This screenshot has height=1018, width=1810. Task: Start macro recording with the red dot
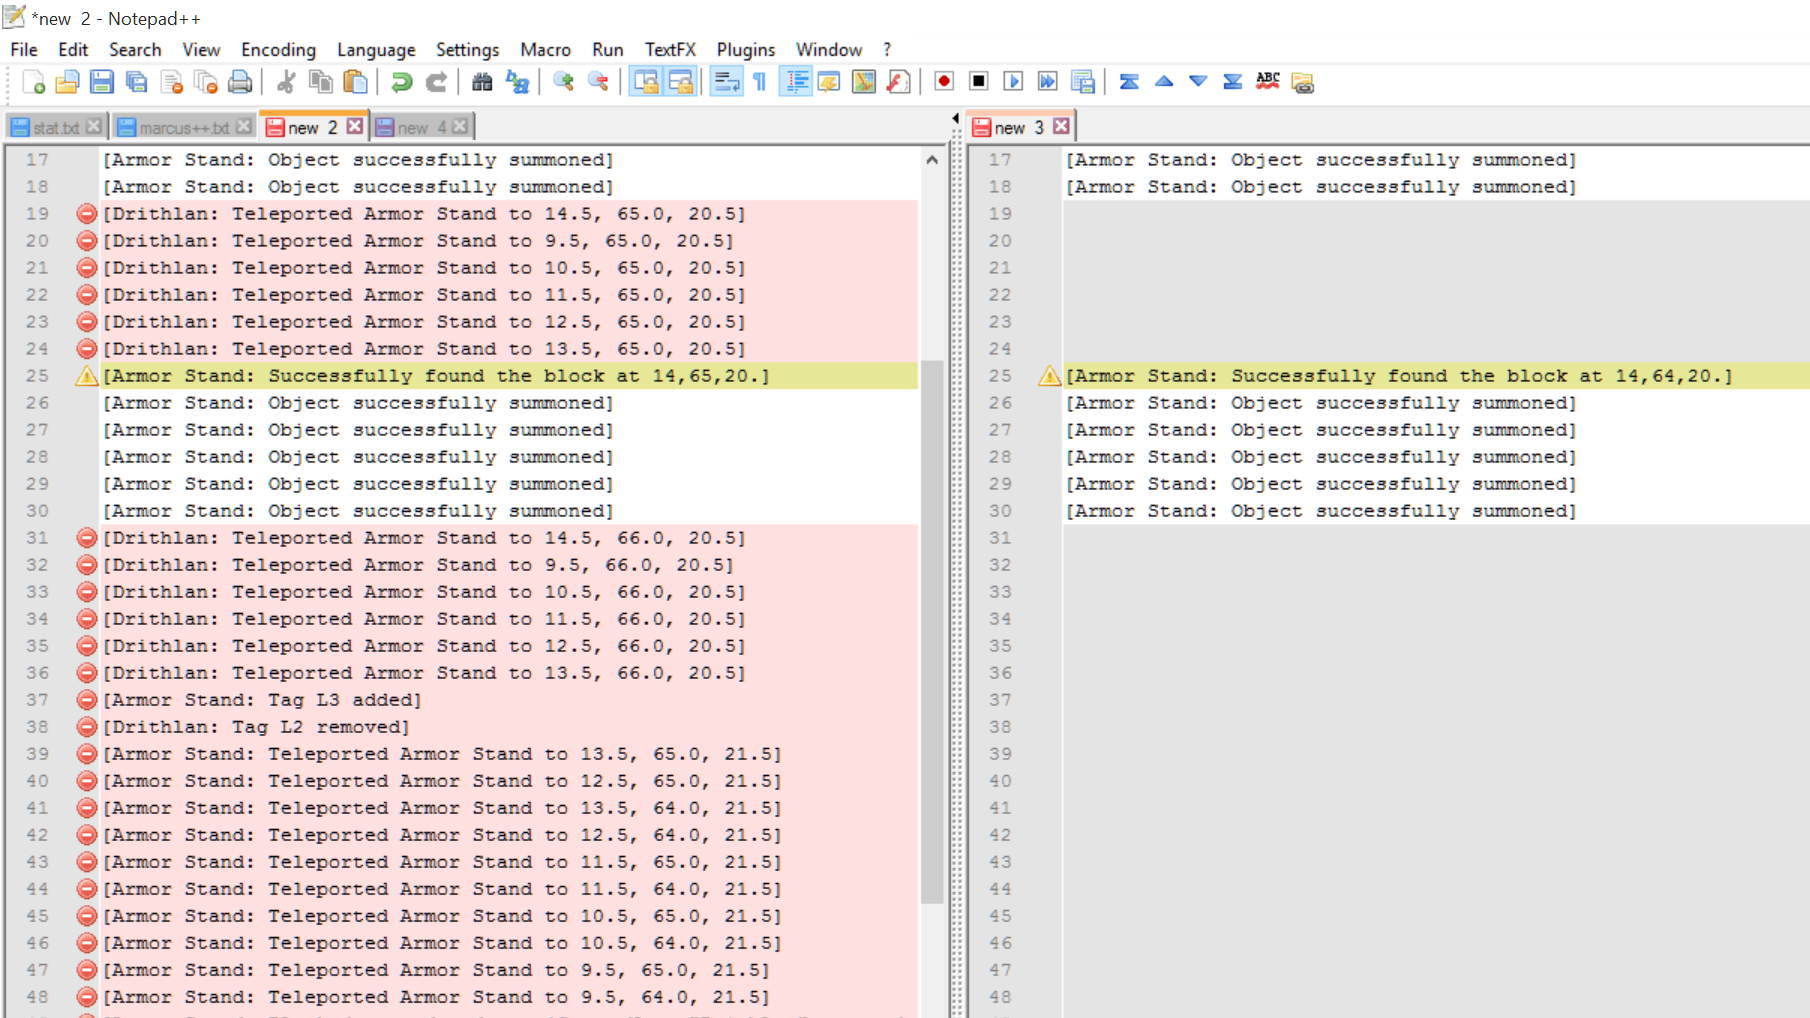943,82
